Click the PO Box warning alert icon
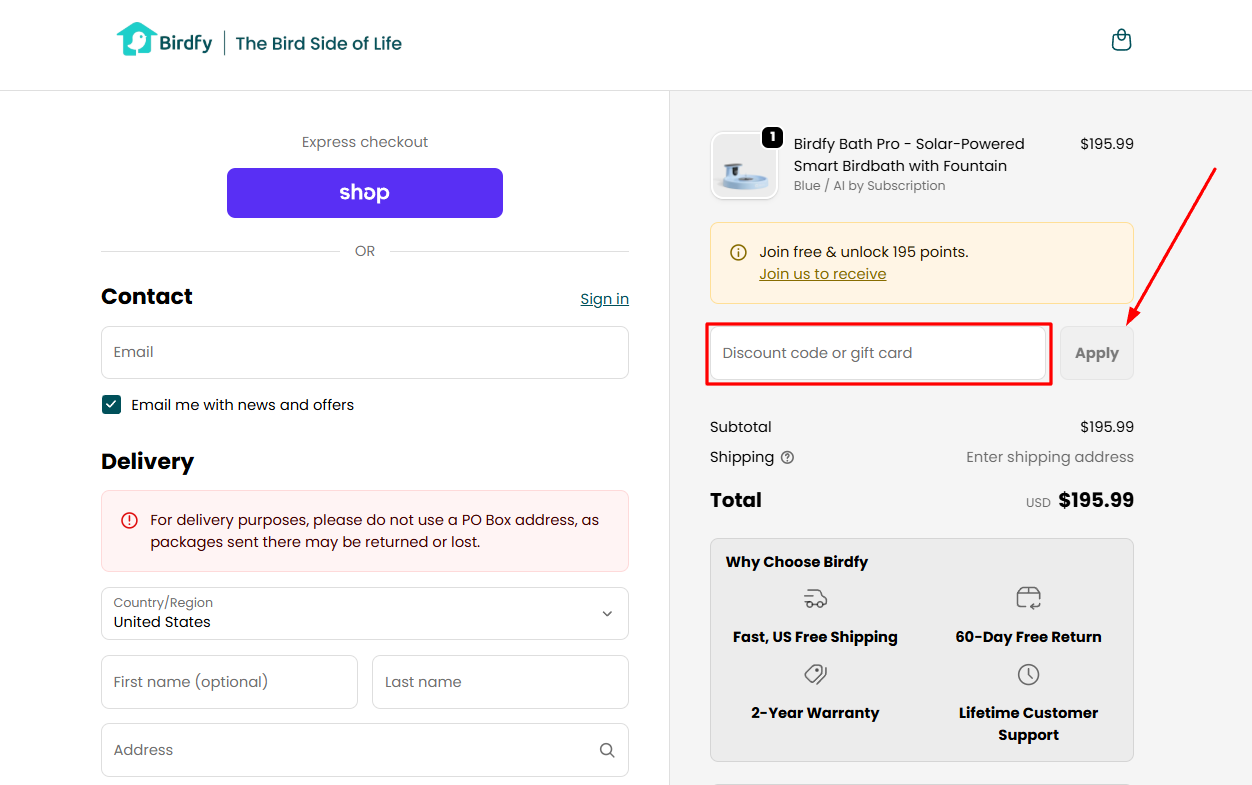 tap(129, 520)
